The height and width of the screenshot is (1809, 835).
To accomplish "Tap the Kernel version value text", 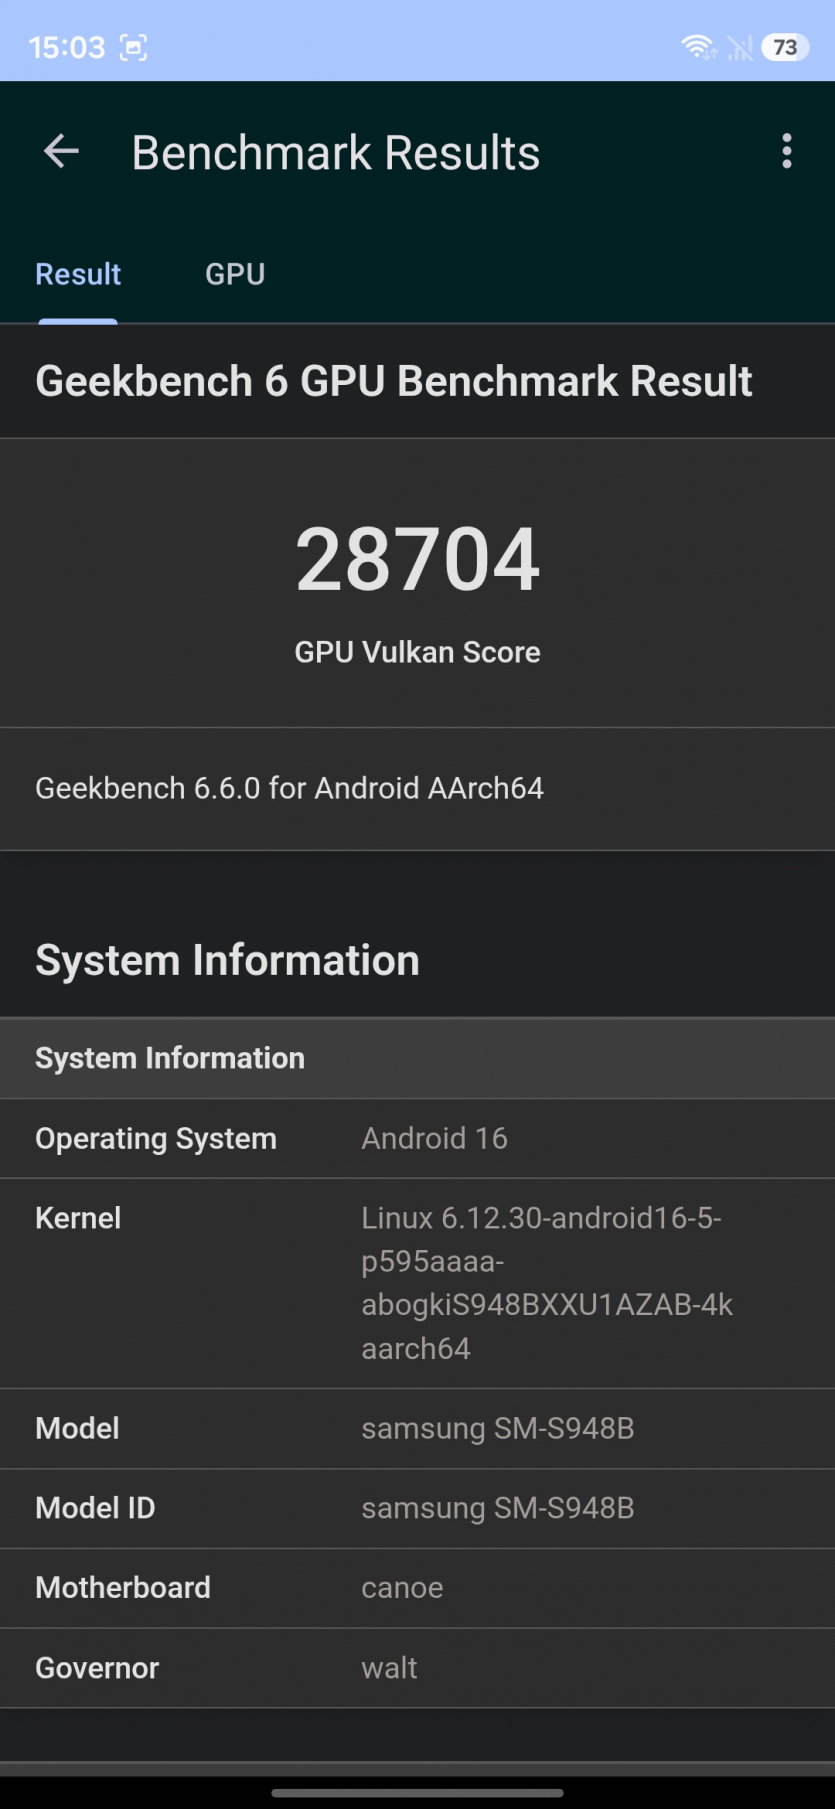I will (x=547, y=1283).
